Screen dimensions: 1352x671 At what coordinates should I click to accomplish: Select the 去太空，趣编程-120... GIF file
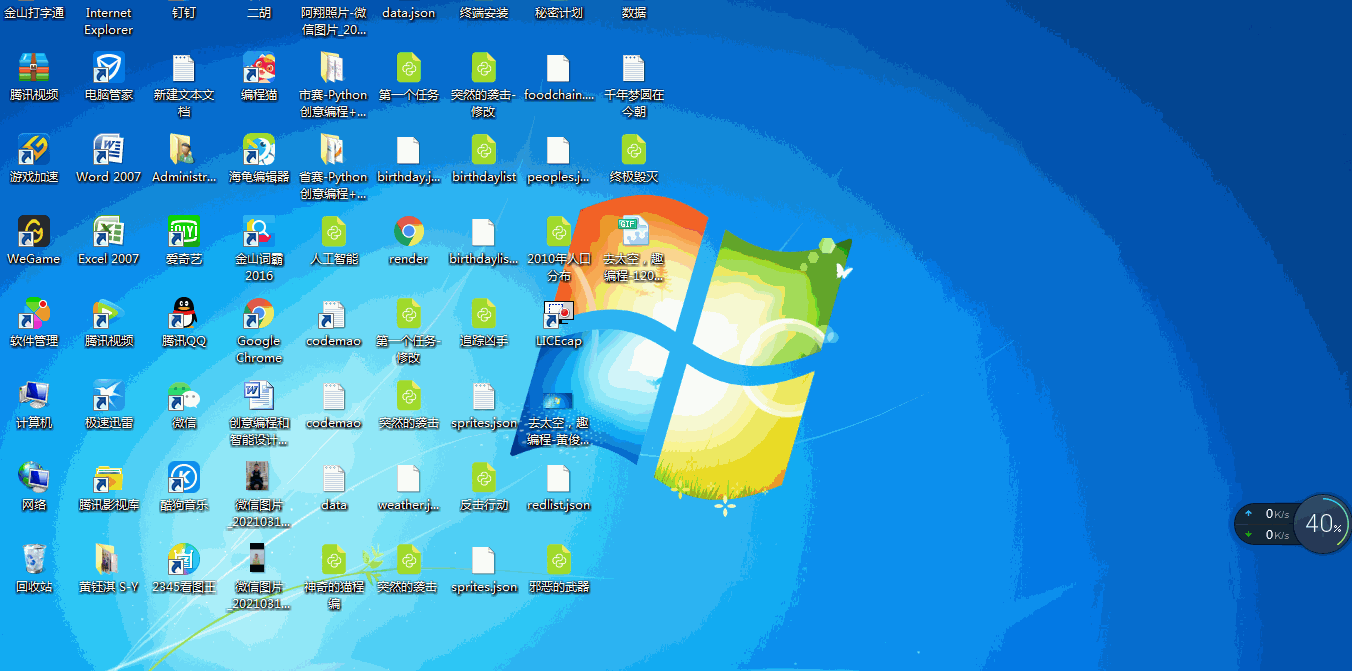(634, 232)
